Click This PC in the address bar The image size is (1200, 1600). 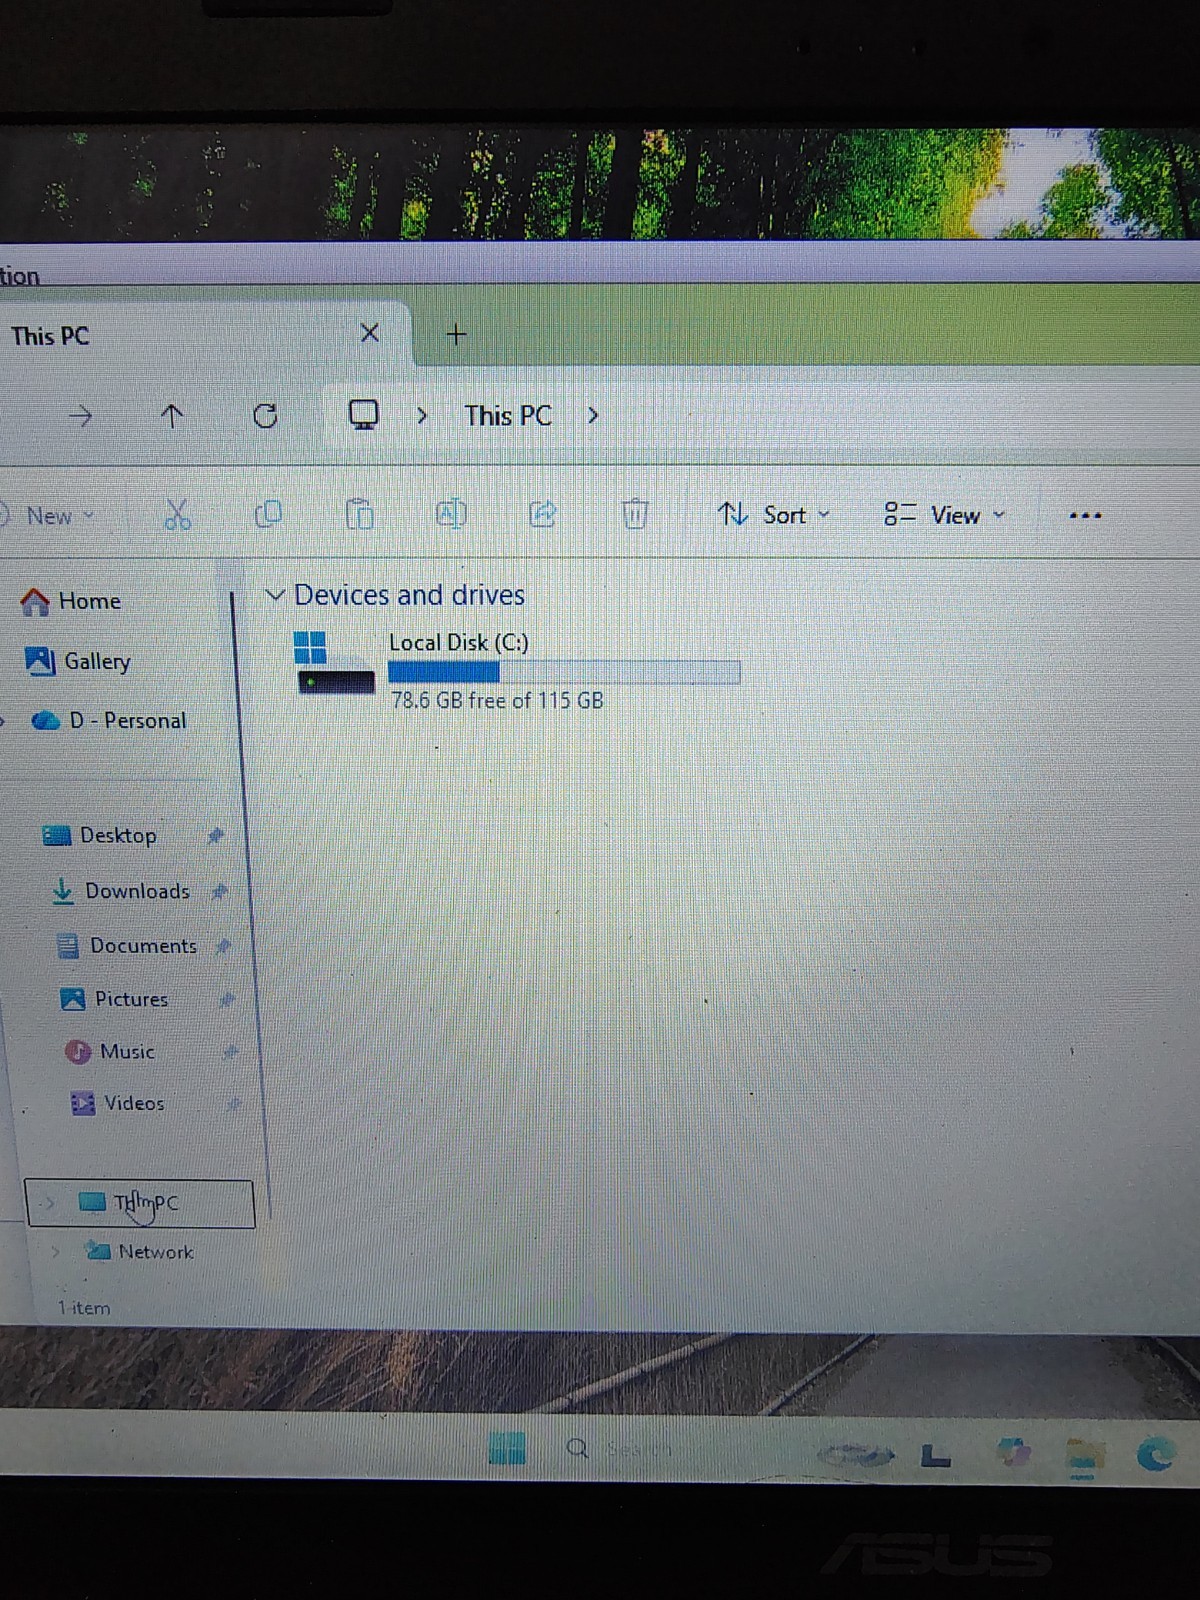[508, 415]
